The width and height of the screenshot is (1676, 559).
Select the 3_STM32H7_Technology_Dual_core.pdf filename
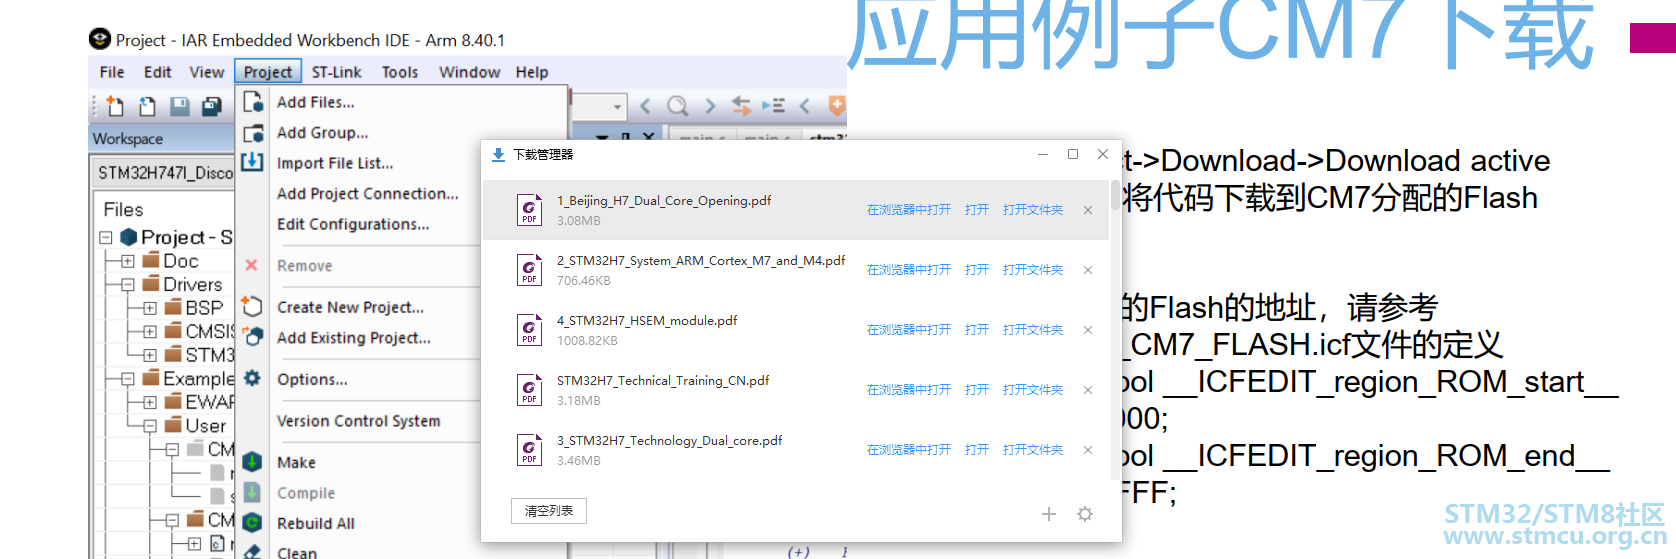click(x=670, y=440)
